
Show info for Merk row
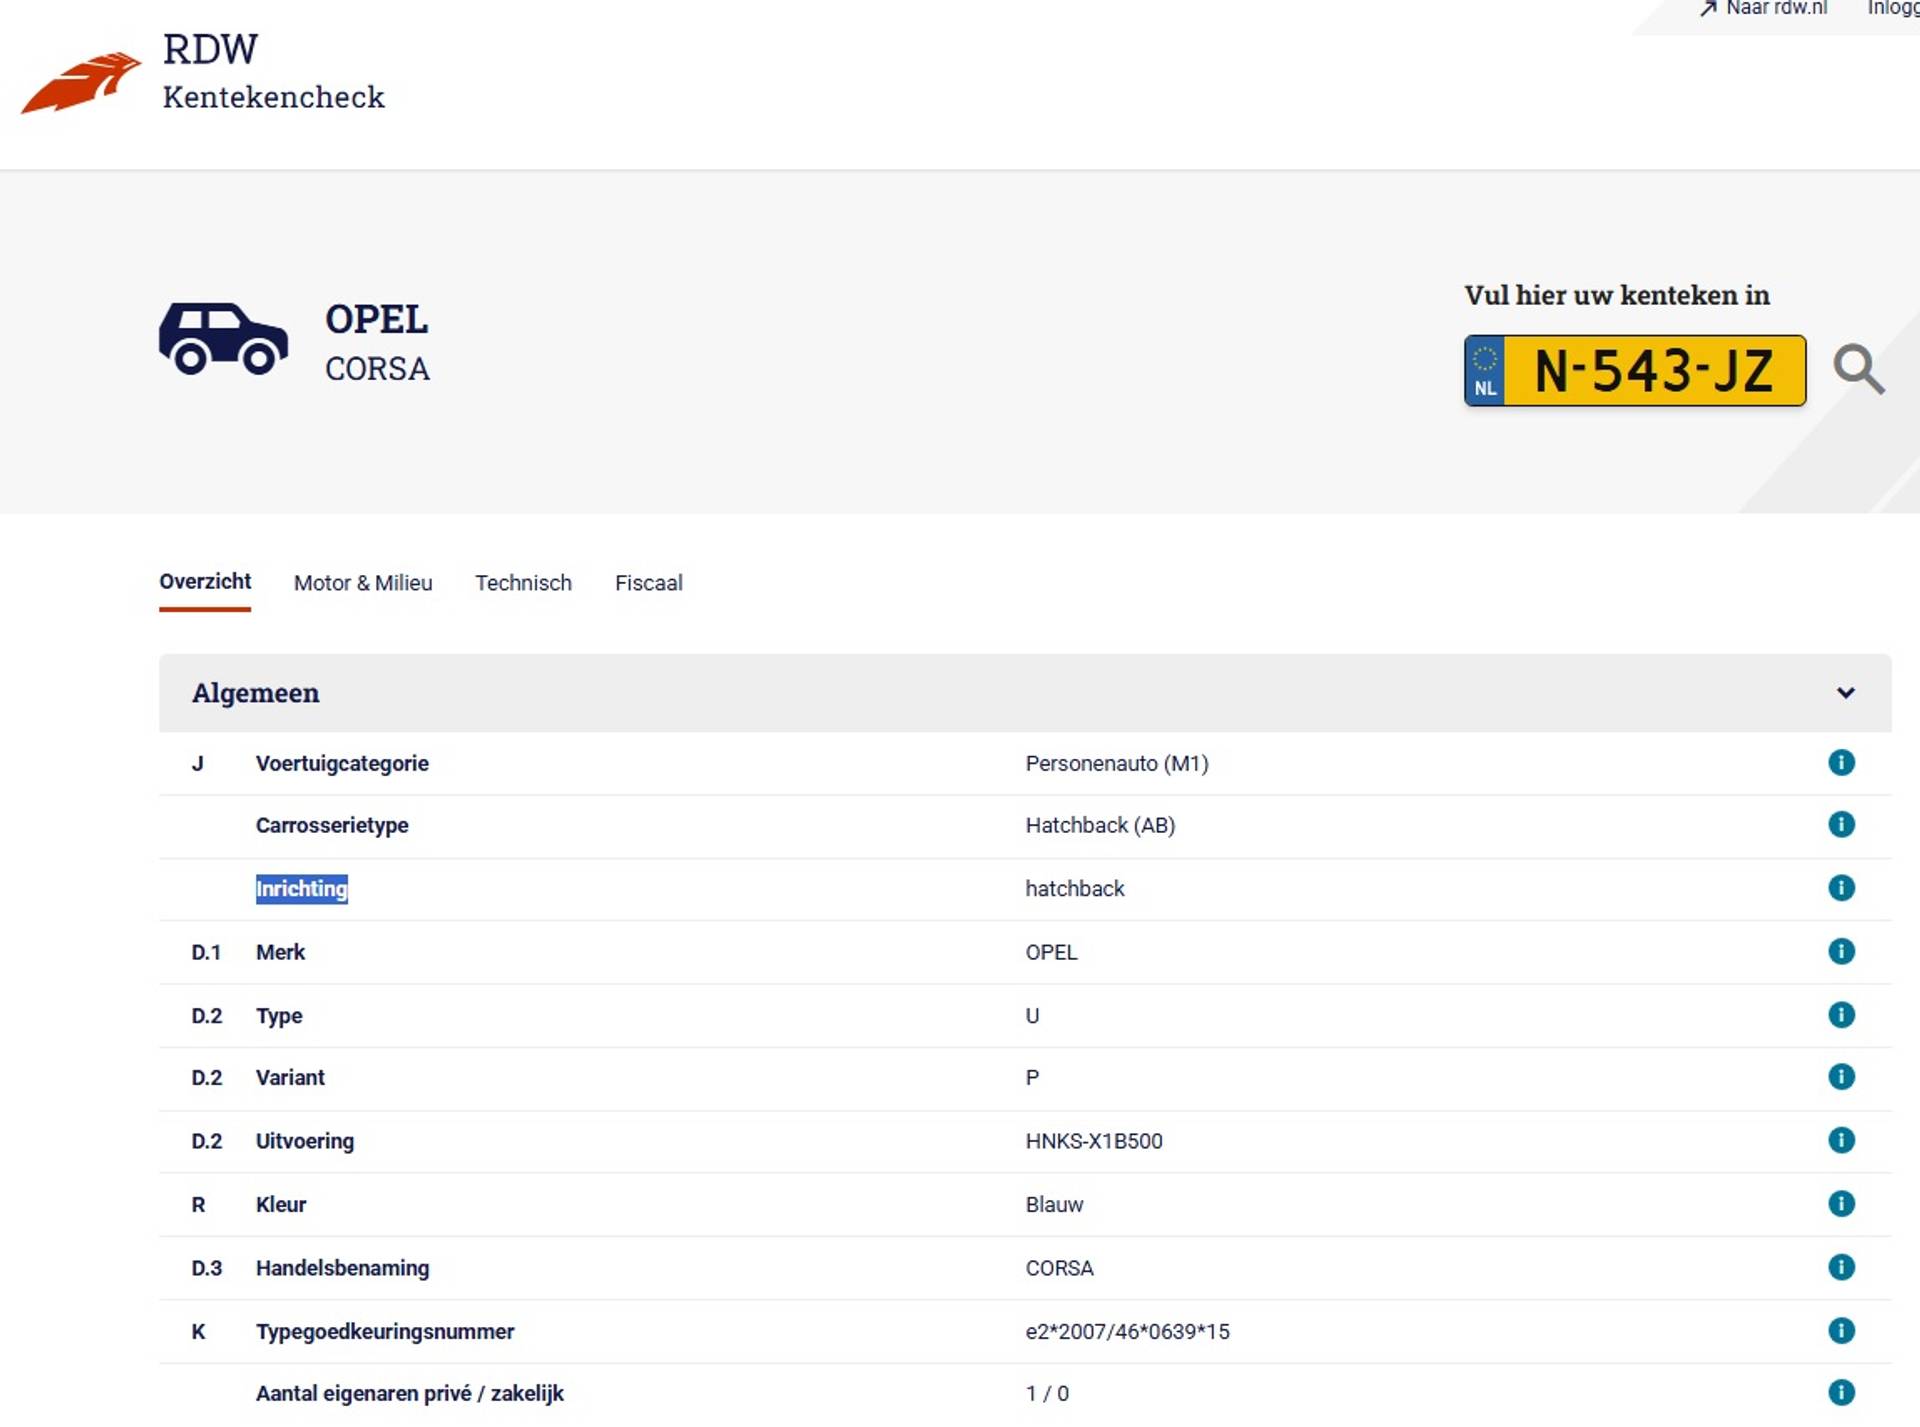coord(1841,951)
